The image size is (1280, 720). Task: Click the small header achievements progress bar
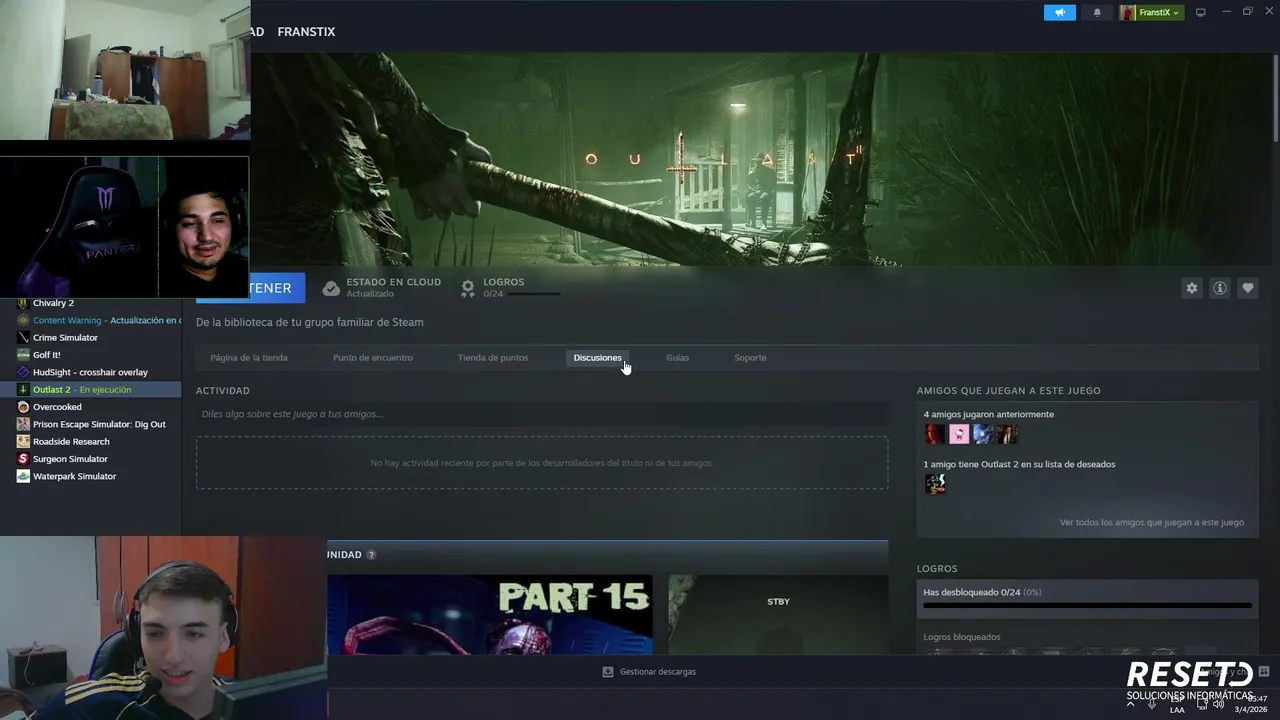coord(533,294)
